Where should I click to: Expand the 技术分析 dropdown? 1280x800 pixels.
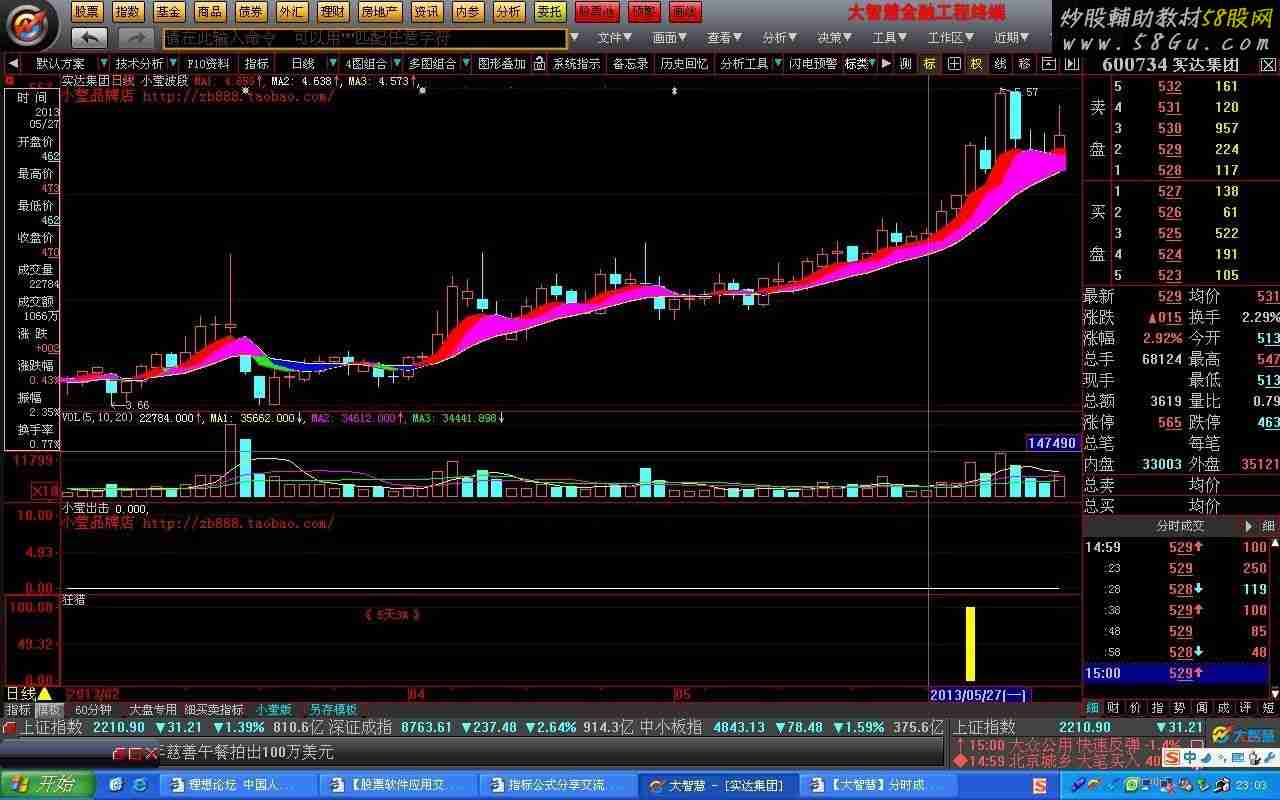coord(174,63)
